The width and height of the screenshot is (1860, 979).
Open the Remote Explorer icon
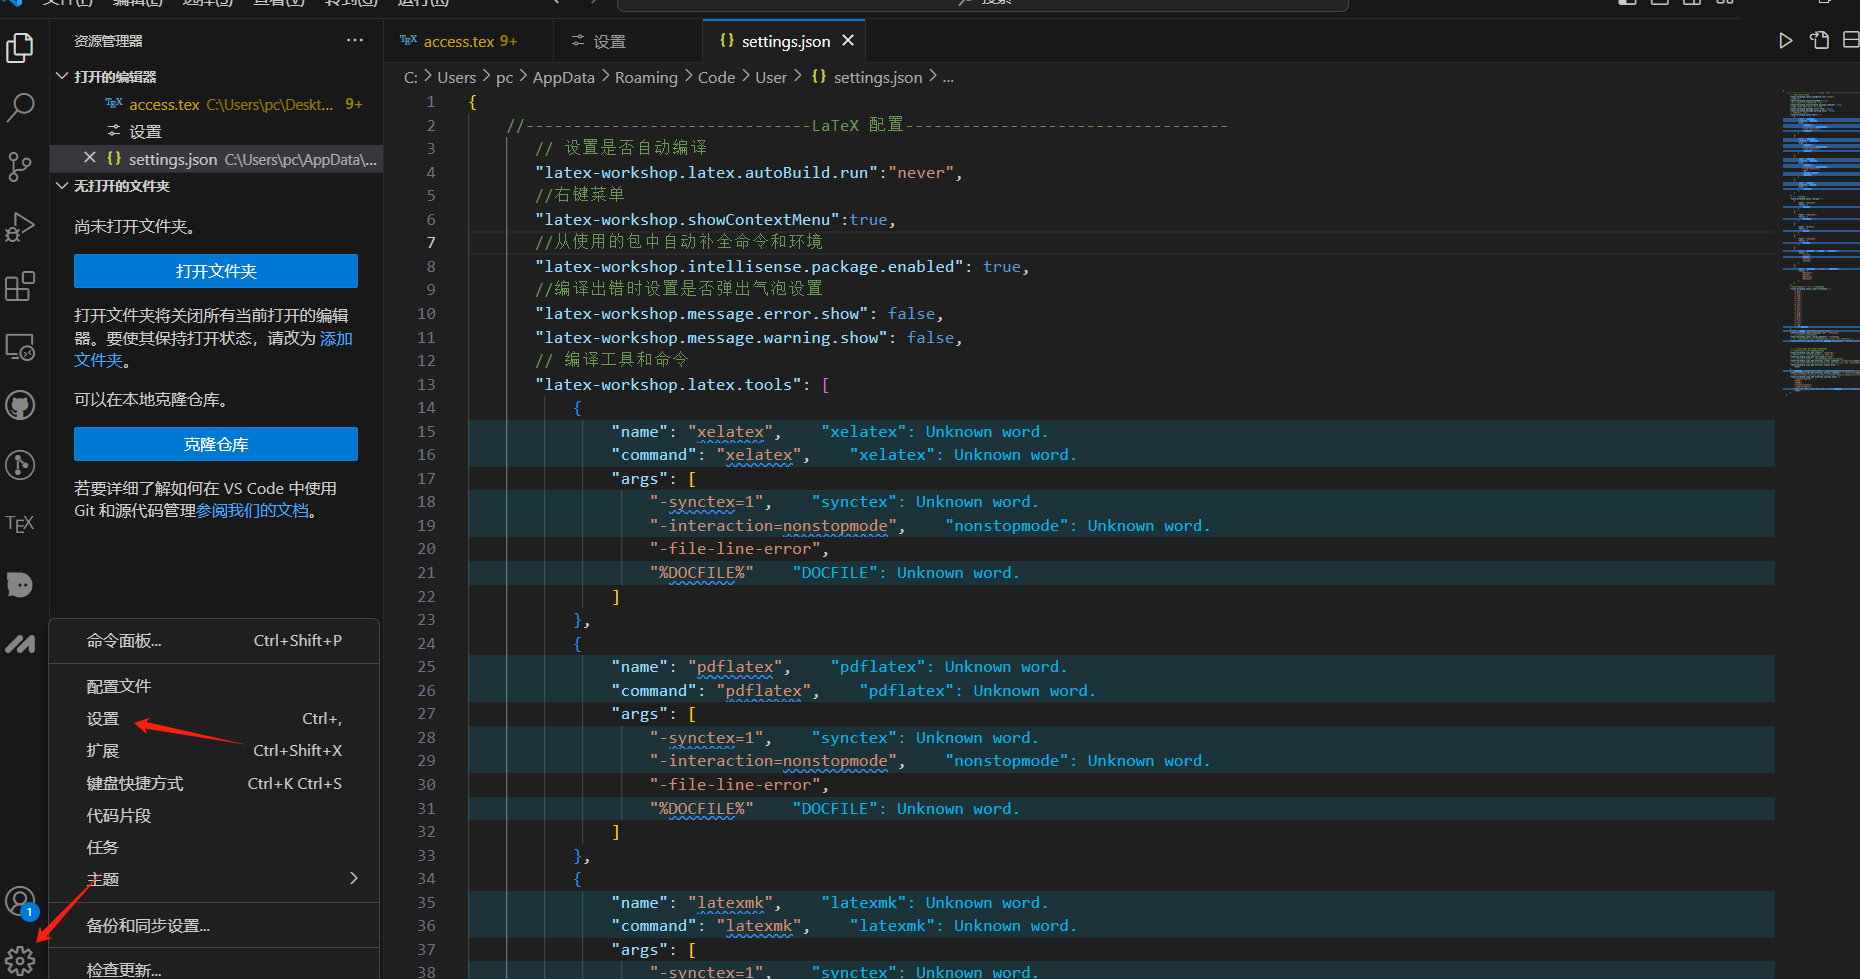[20, 347]
